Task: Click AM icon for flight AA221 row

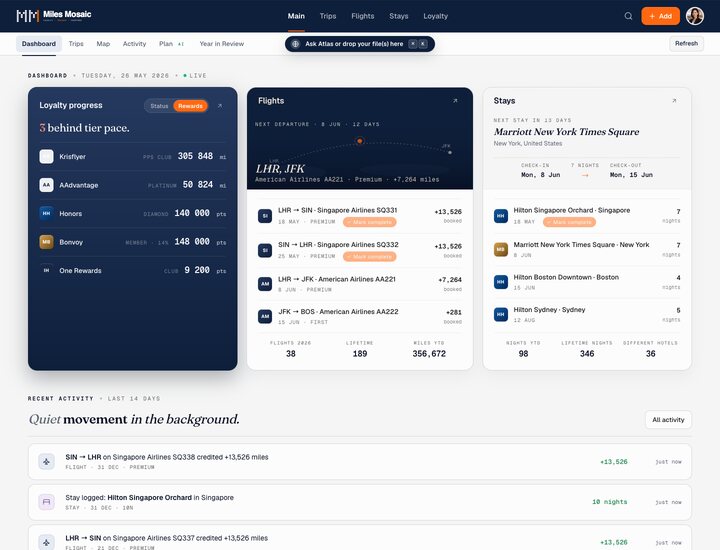Action: pyautogui.click(x=265, y=284)
